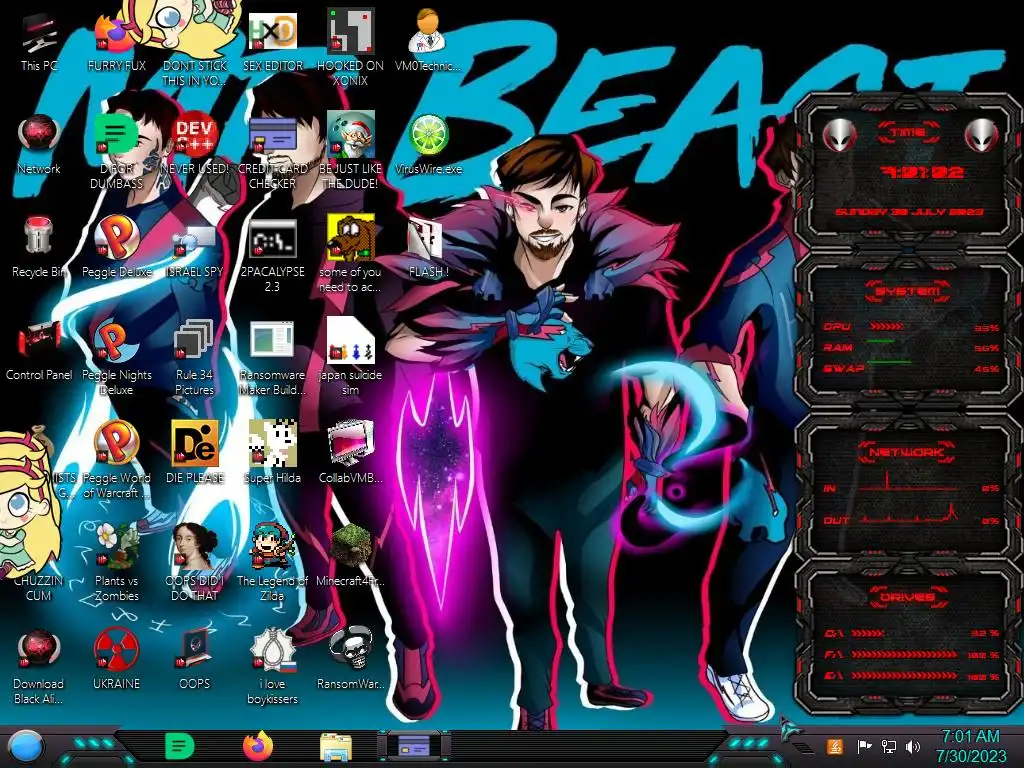Open File Explorer from the taskbar
Image resolution: width=1024 pixels, height=768 pixels.
[336, 747]
